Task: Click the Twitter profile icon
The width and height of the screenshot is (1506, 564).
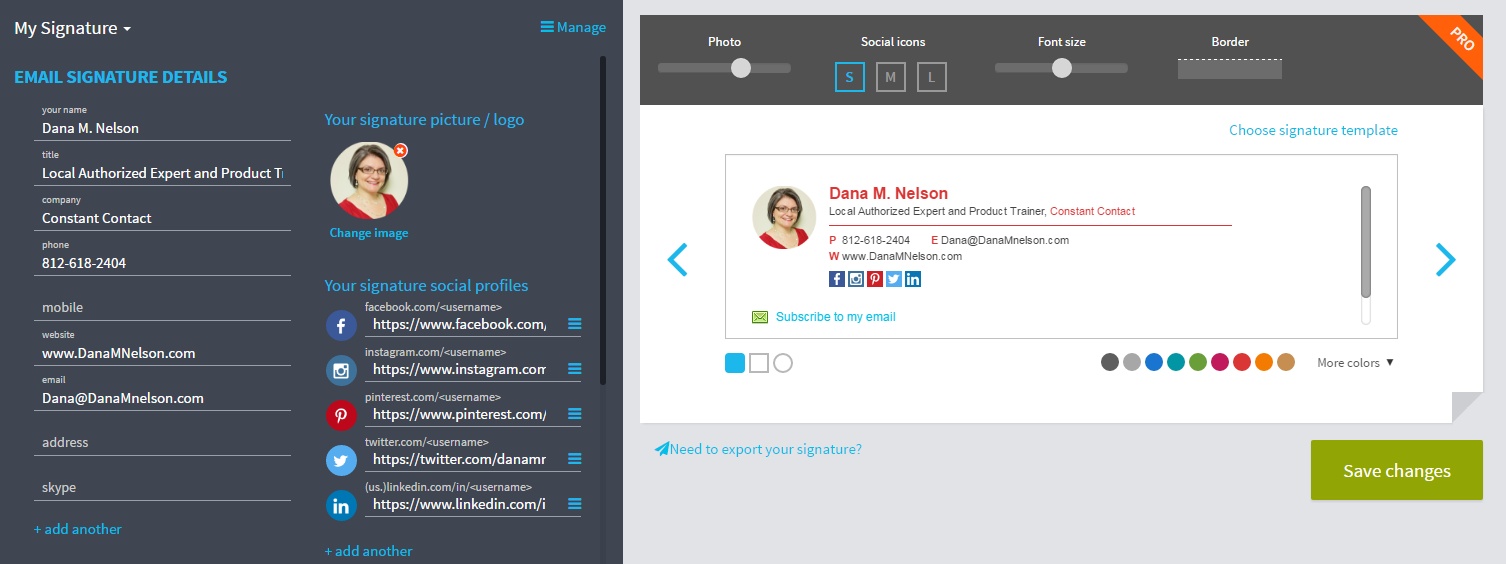Action: [x=341, y=460]
